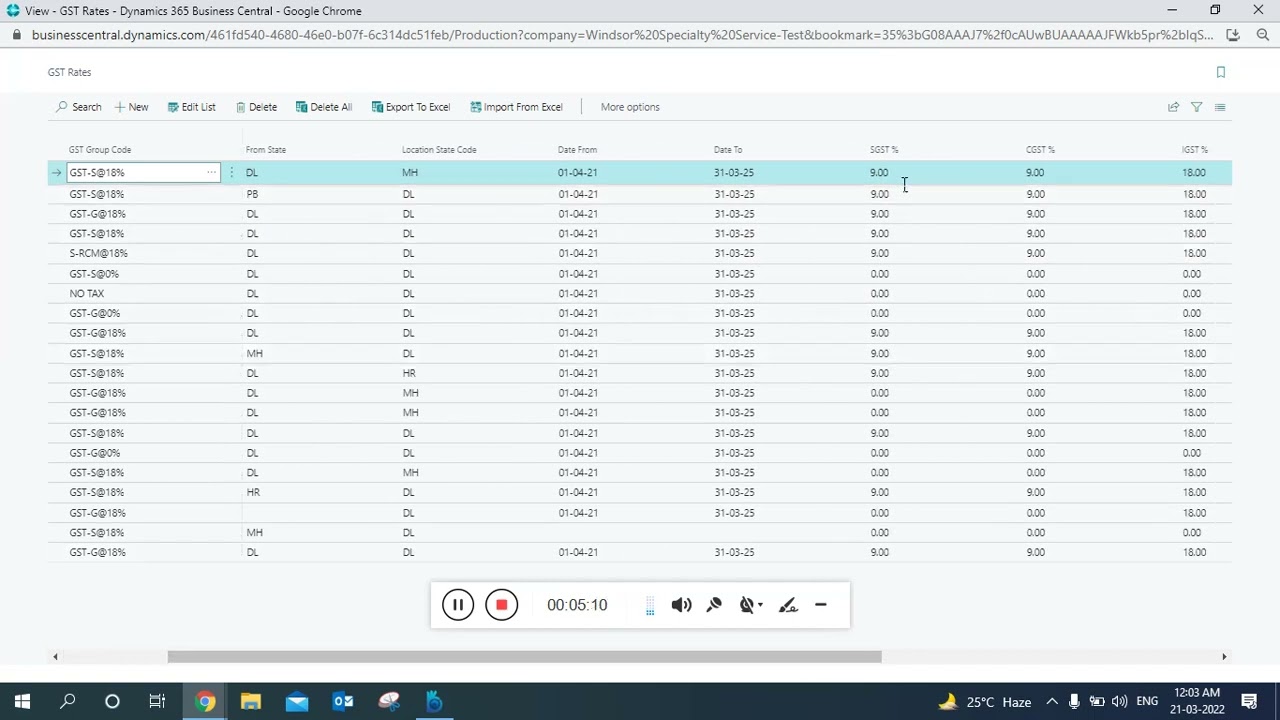Open Windows taskbar search
This screenshot has width=1280, height=720.
[67, 701]
